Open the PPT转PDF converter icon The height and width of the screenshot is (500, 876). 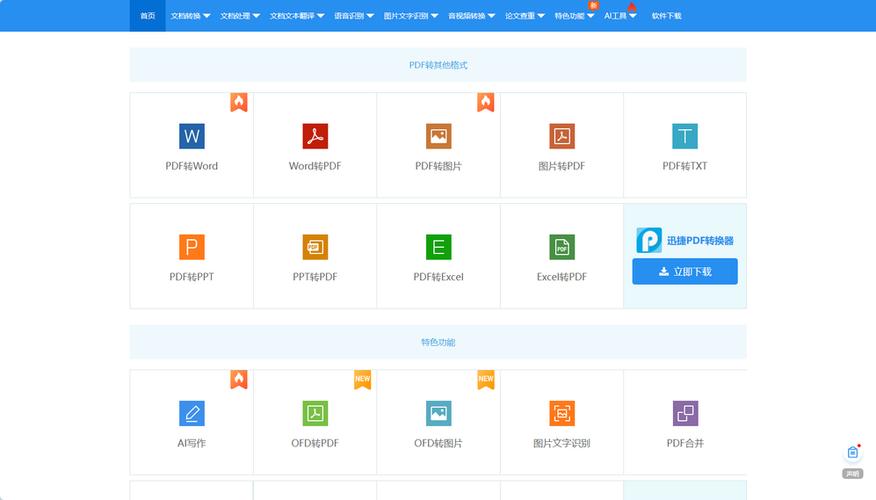point(315,247)
